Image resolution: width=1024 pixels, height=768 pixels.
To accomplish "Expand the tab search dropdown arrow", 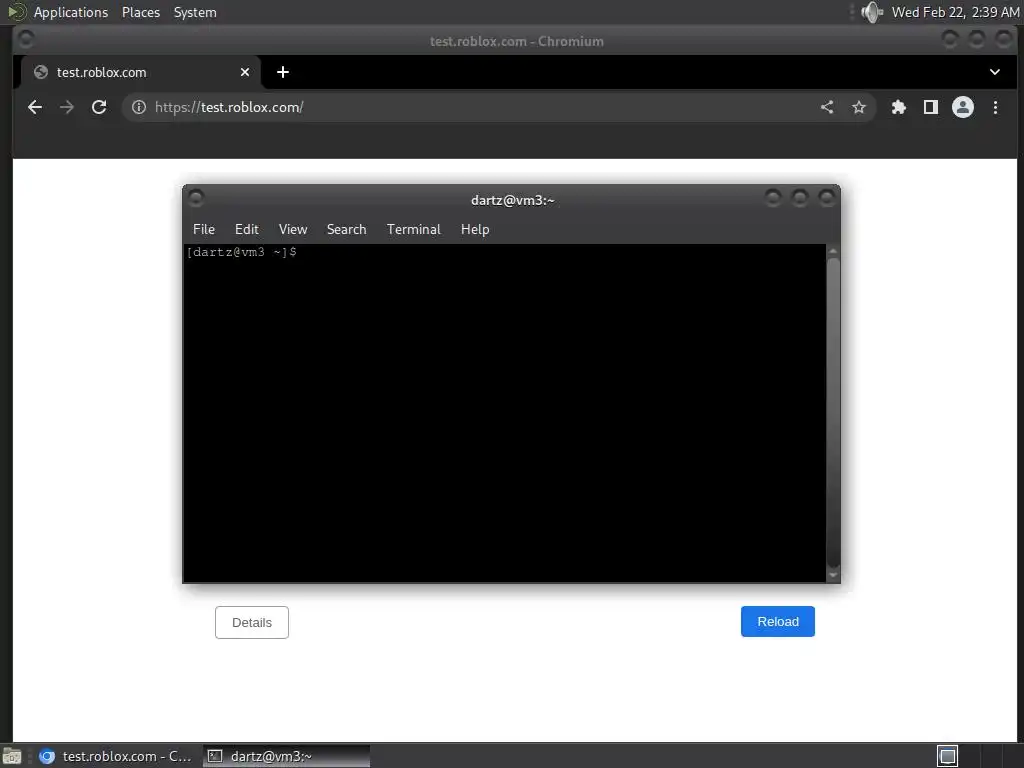I will coord(995,72).
